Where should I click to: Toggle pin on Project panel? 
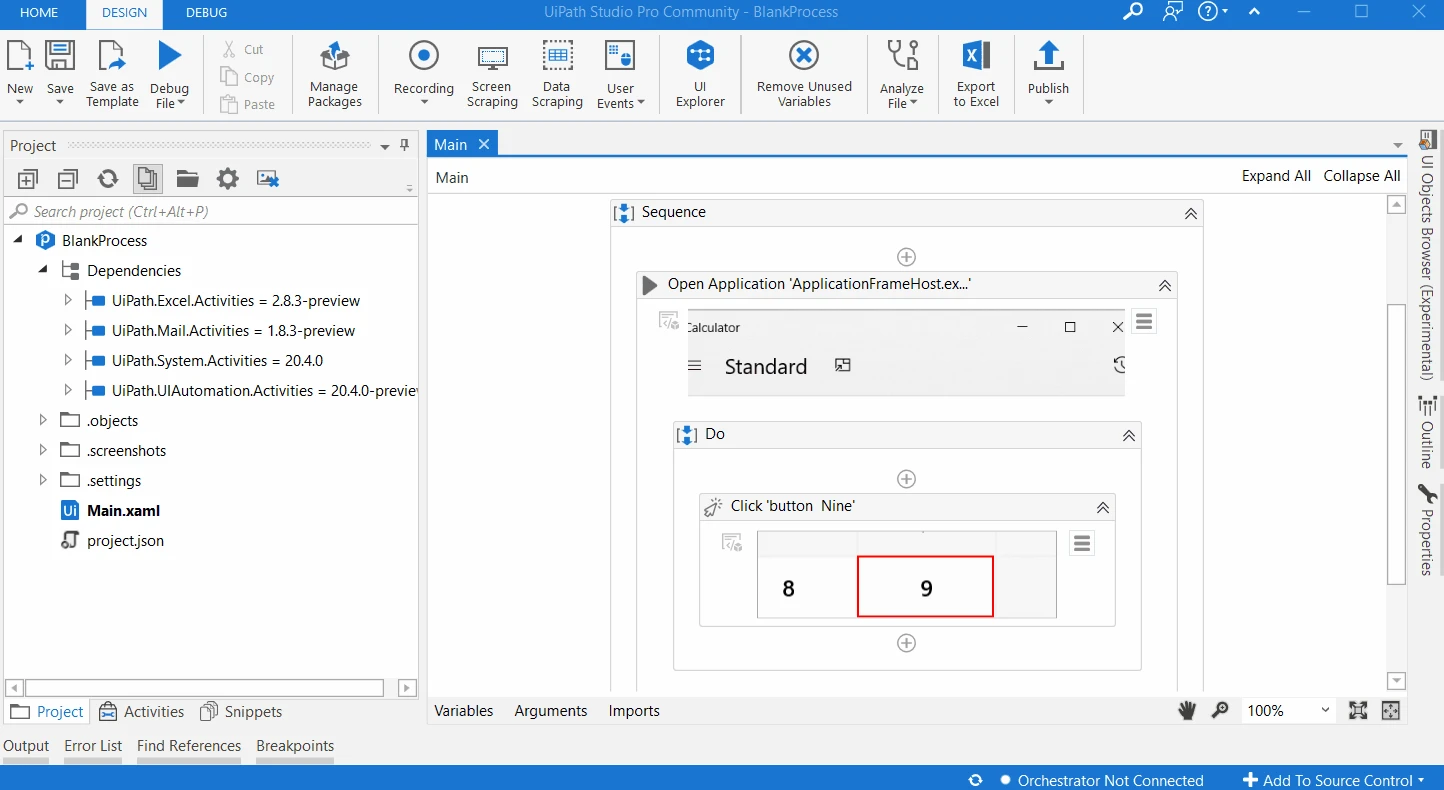tap(405, 145)
